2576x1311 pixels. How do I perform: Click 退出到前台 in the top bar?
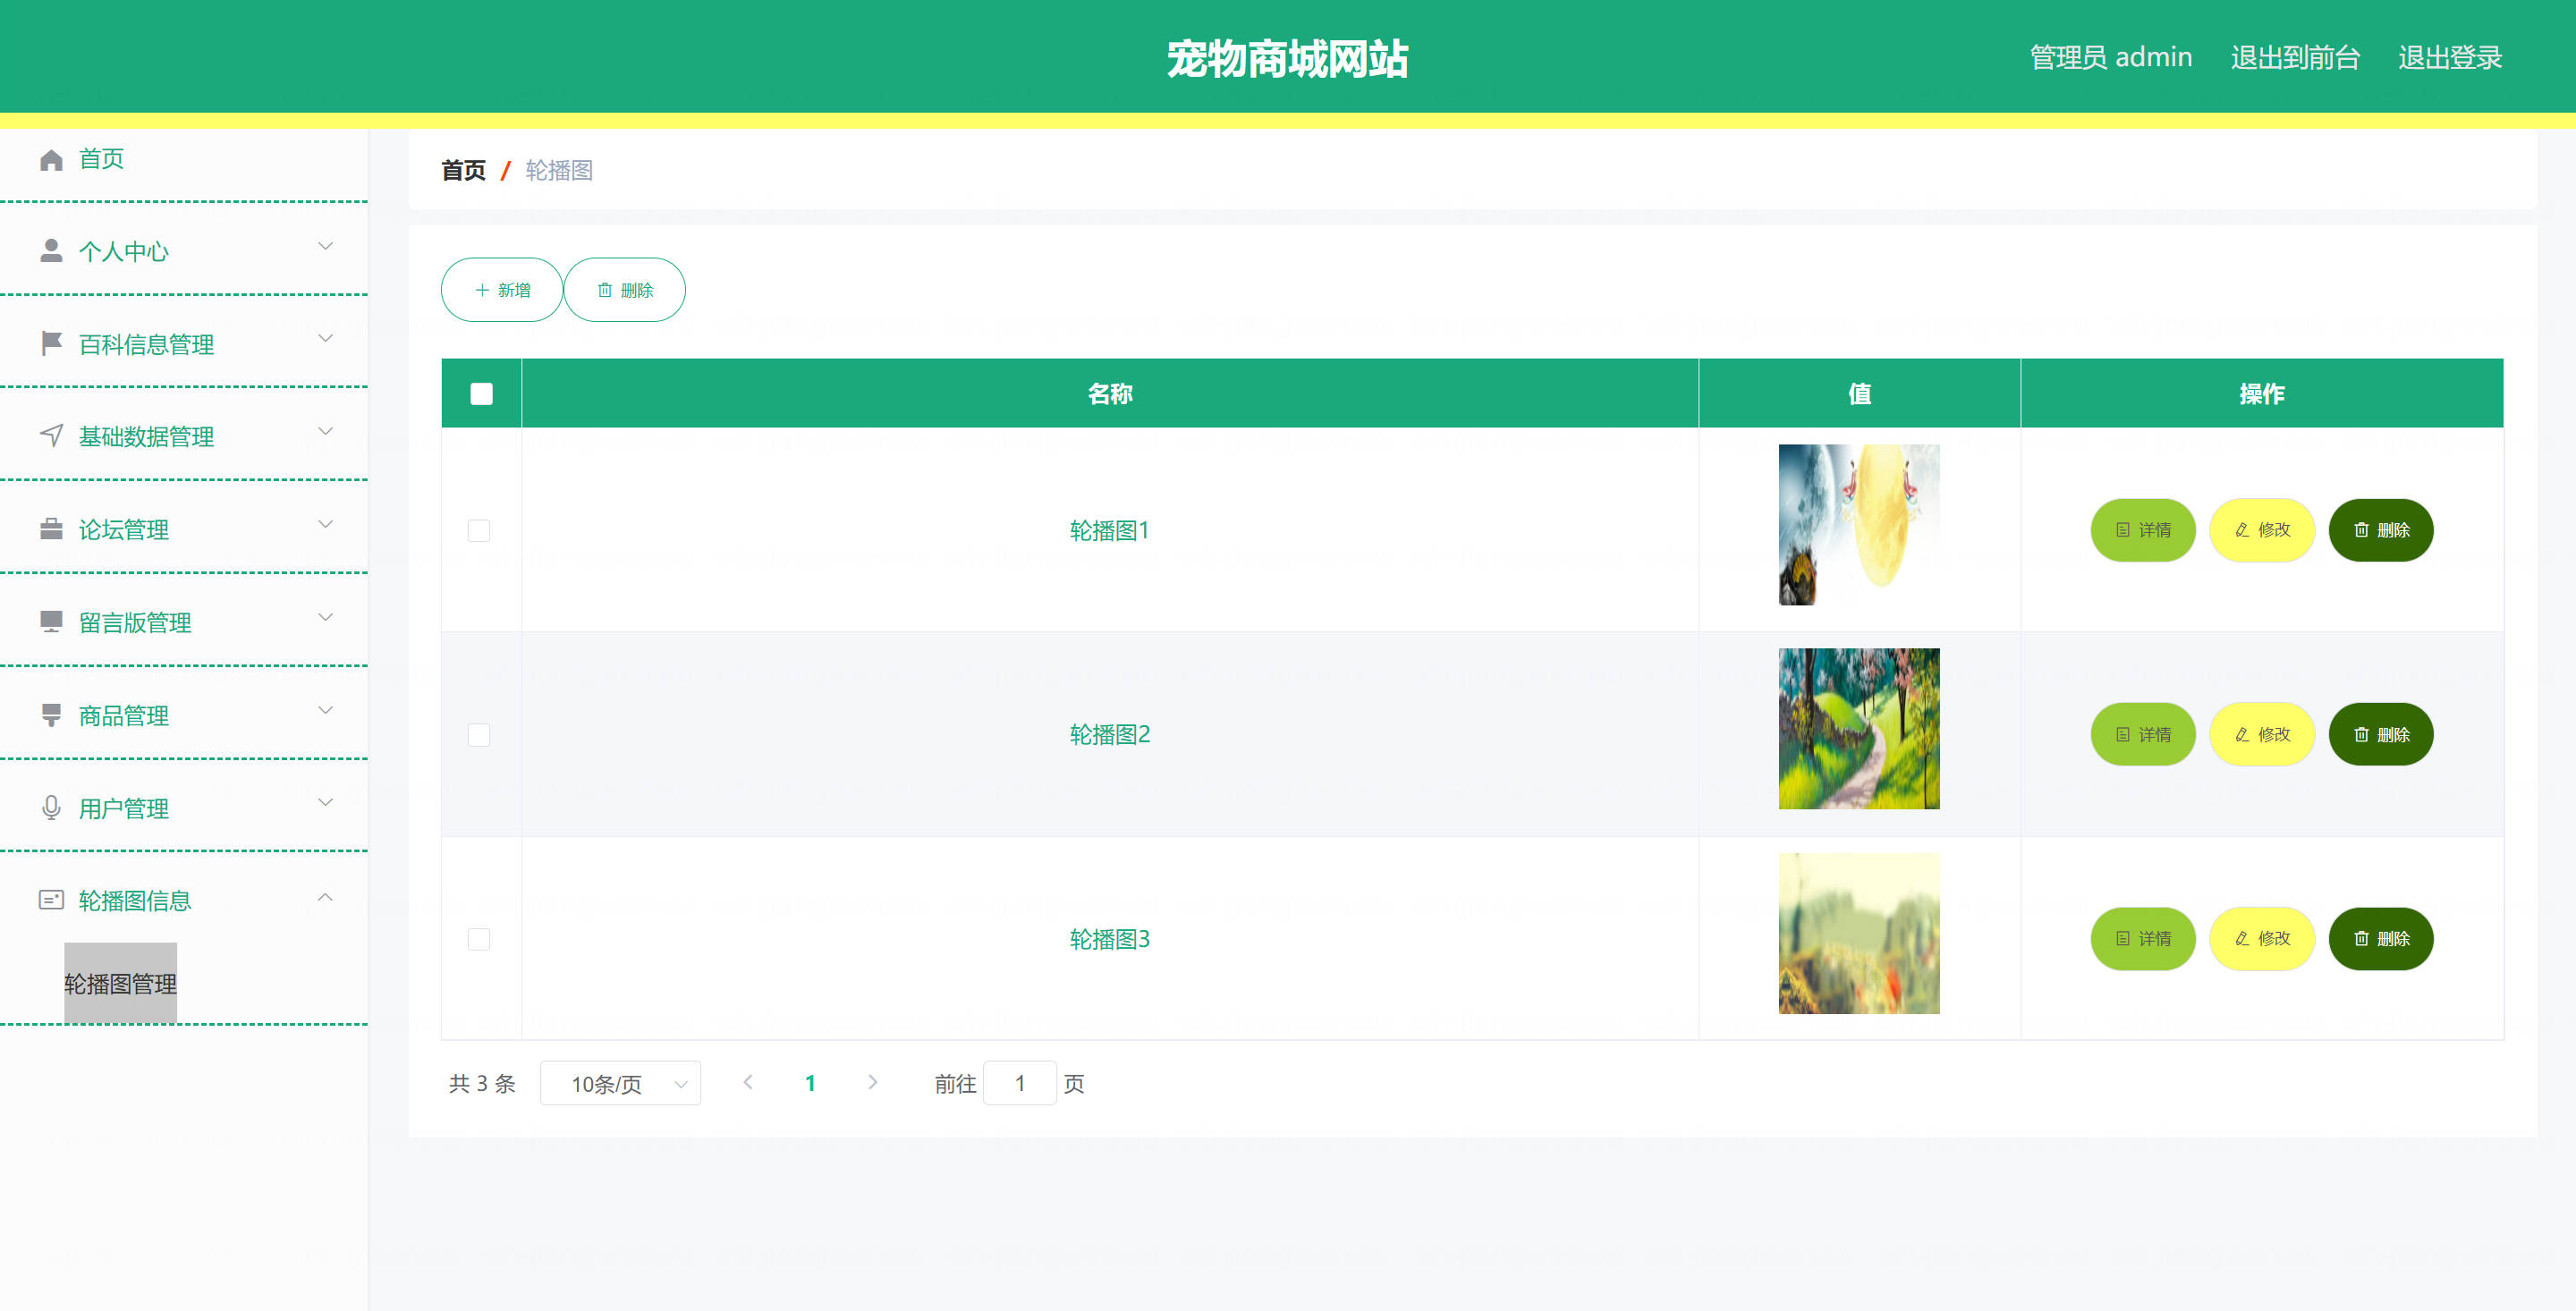click(x=2294, y=58)
